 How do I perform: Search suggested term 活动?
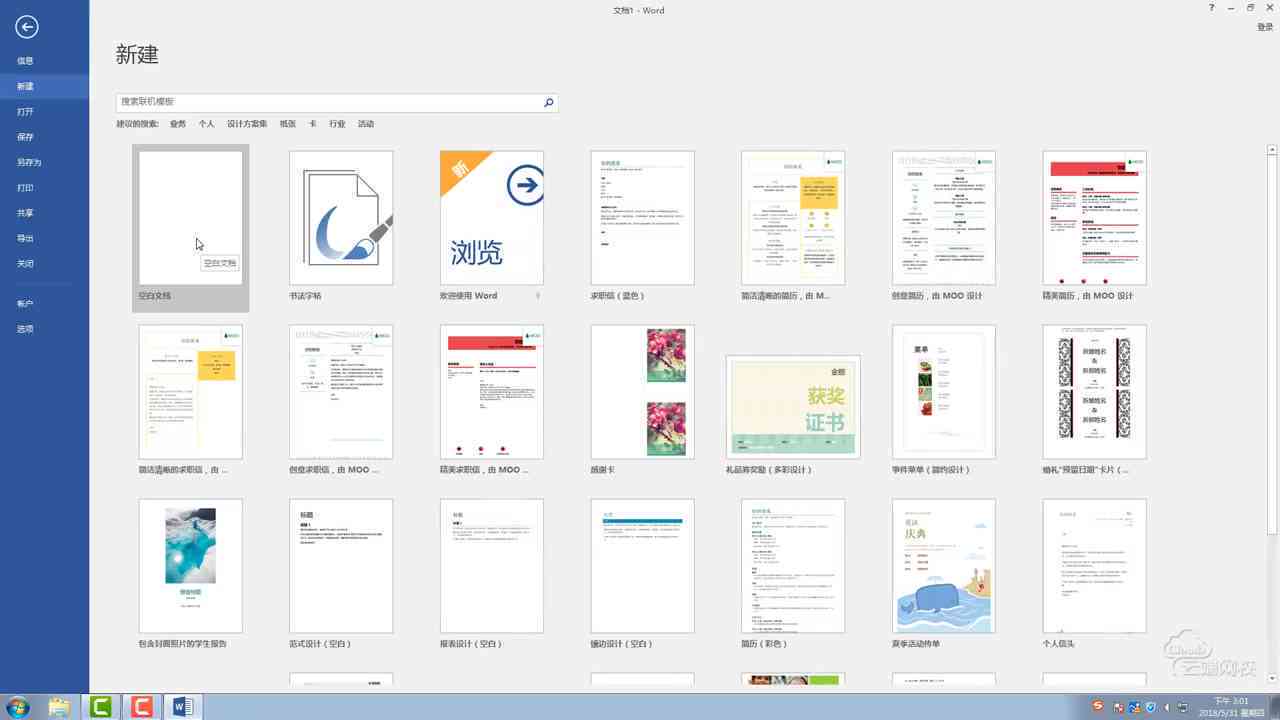click(366, 124)
